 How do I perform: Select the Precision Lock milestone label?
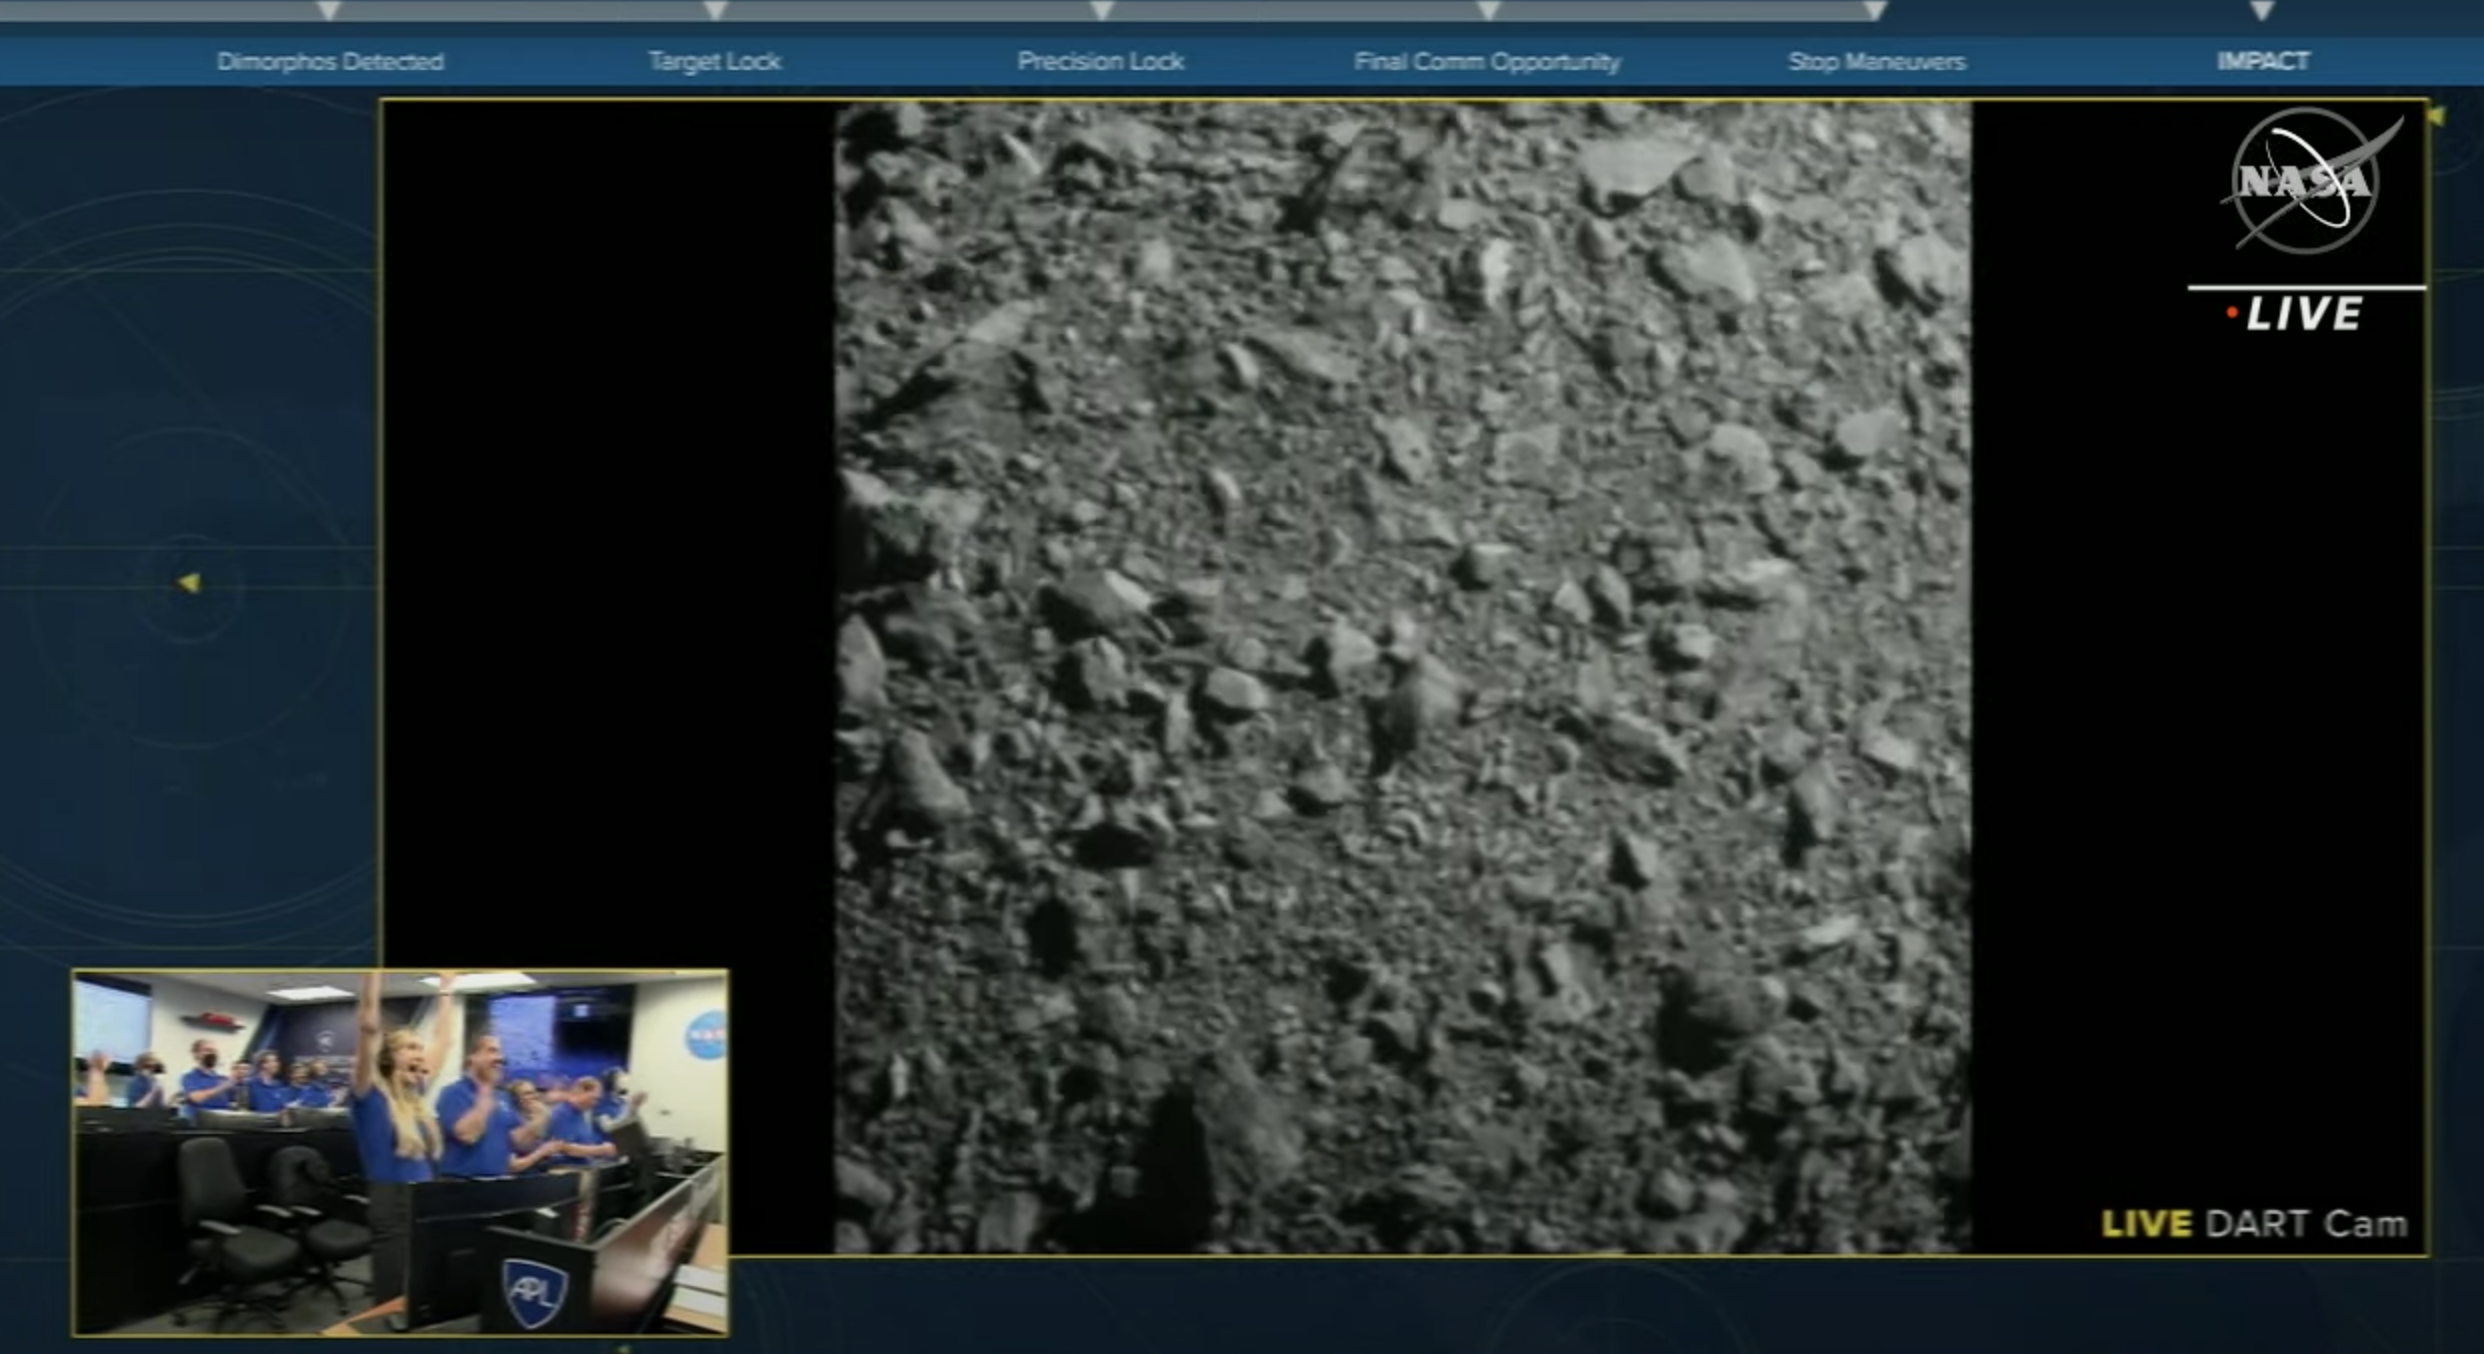(1100, 62)
